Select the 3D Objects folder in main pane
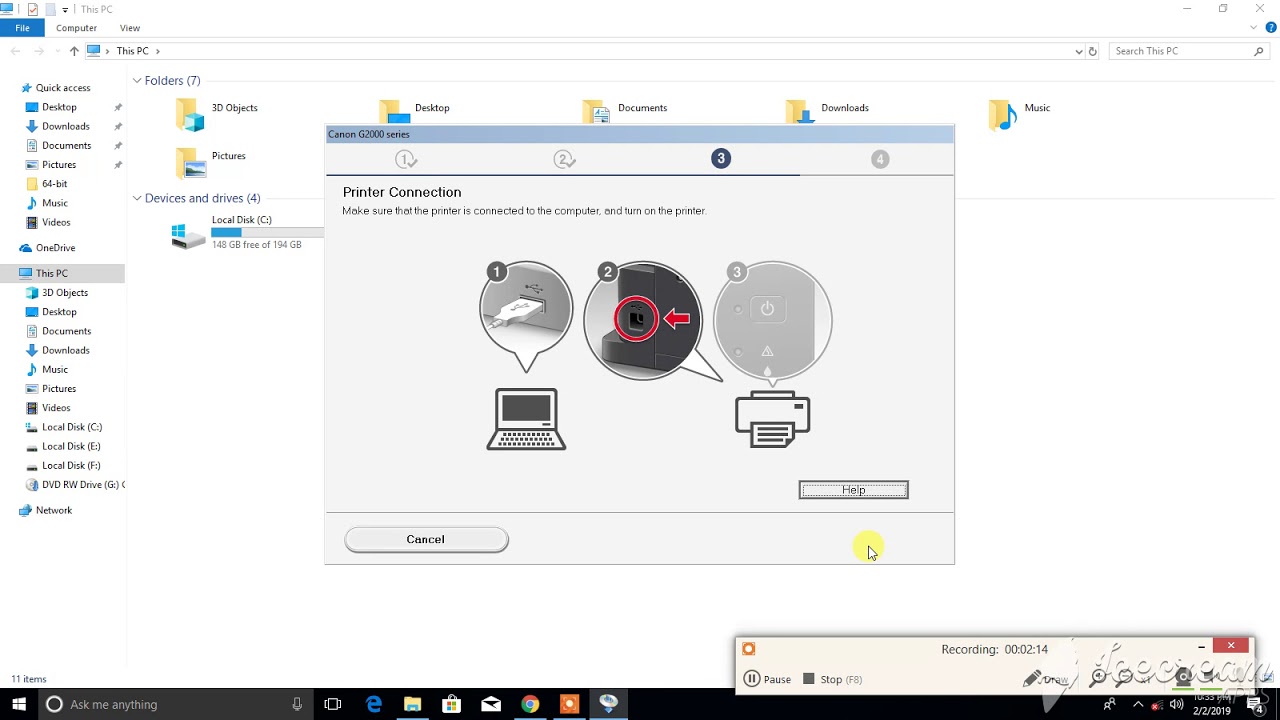The height and width of the screenshot is (720, 1280). 218,113
